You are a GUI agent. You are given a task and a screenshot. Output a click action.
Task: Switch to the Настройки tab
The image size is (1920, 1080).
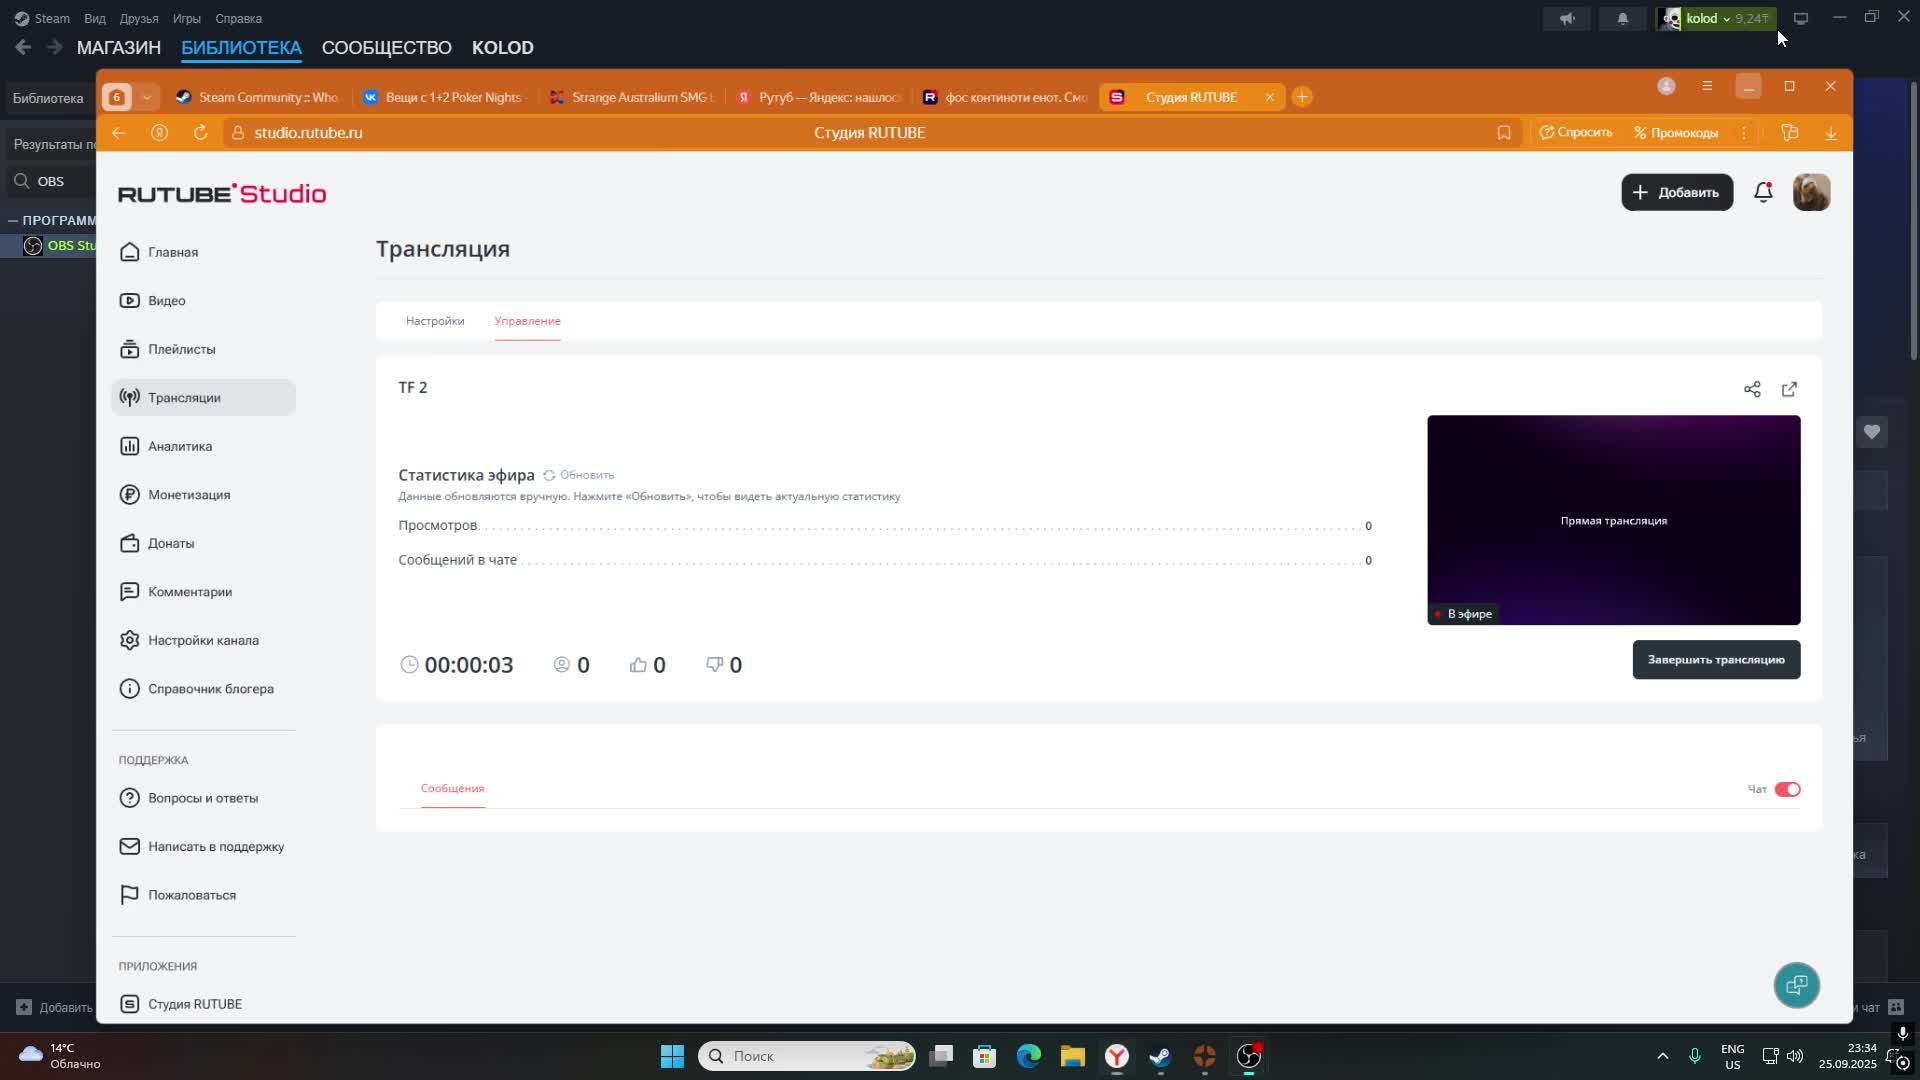(435, 321)
